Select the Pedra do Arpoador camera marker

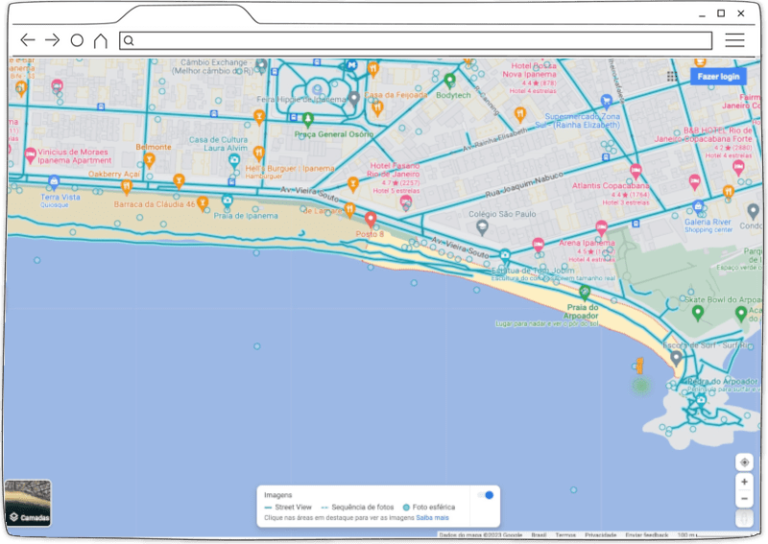coord(701,400)
